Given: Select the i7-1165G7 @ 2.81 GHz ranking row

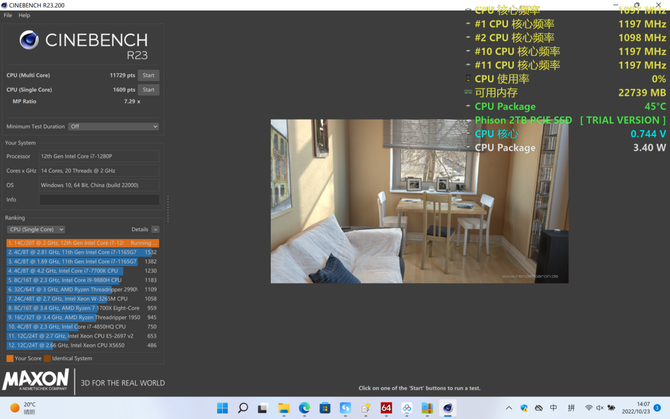Looking at the screenshot, I should [82, 252].
